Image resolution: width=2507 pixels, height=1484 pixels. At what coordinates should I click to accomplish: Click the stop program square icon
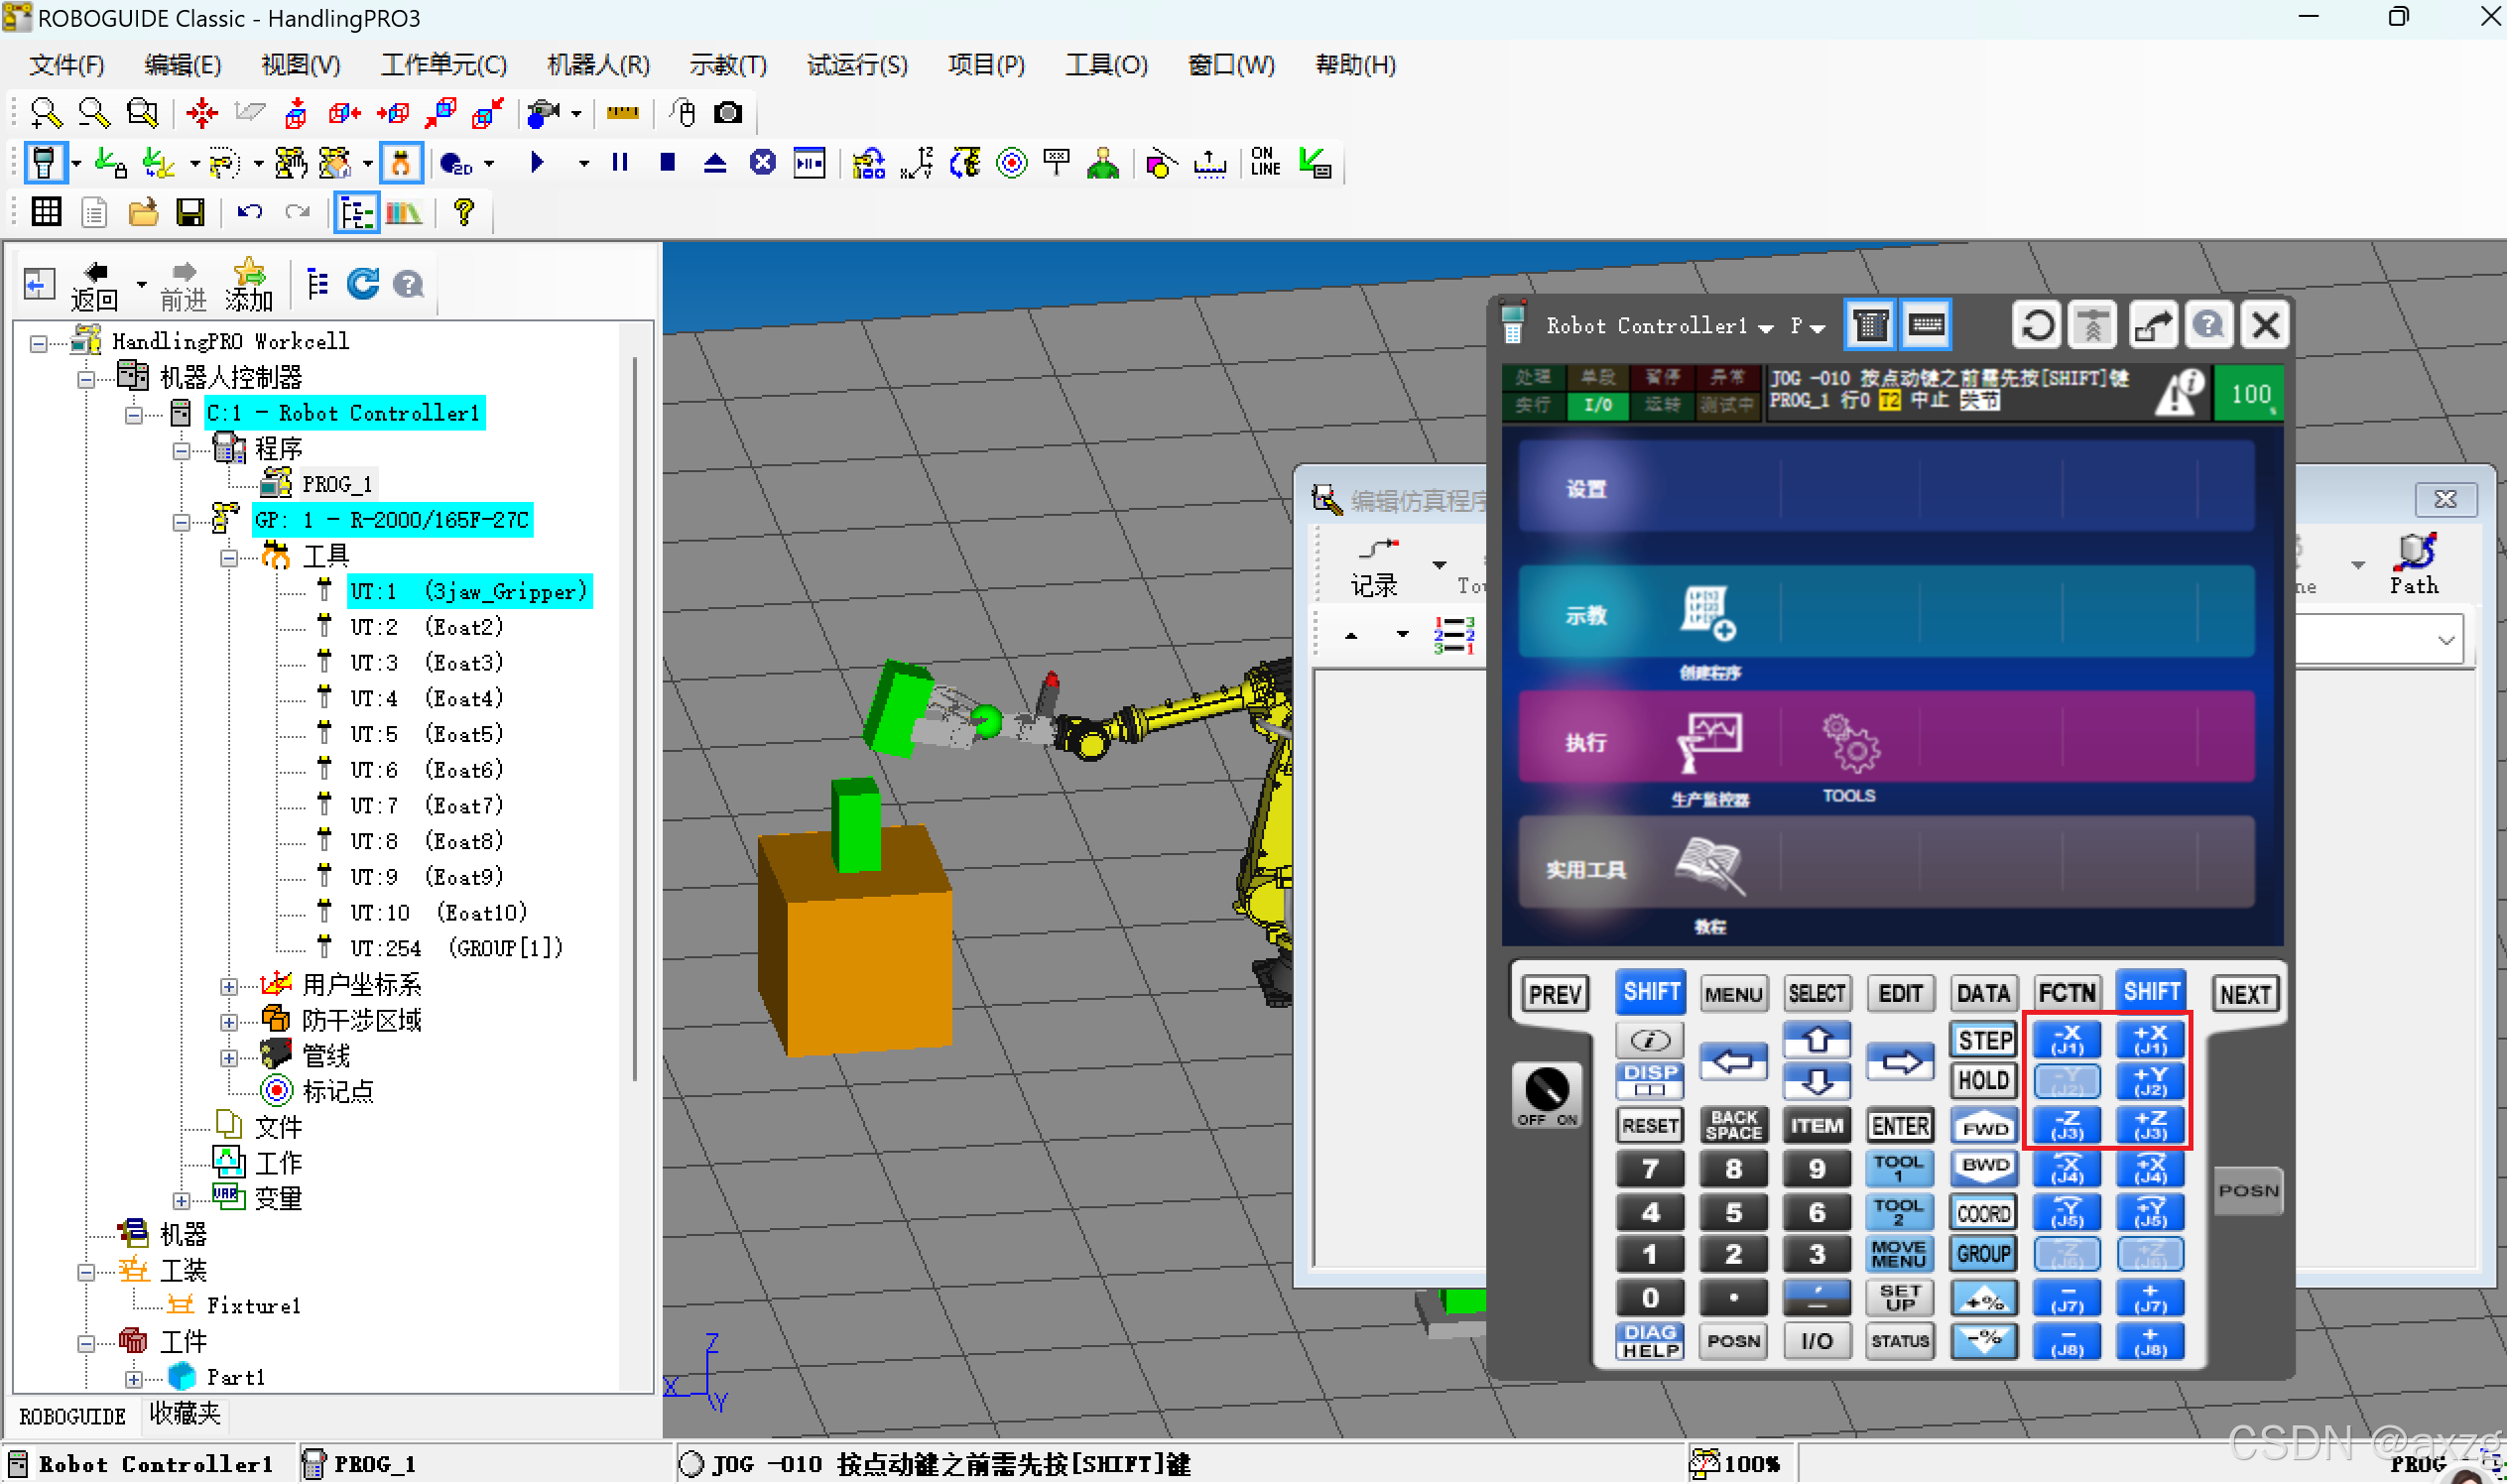click(x=668, y=162)
